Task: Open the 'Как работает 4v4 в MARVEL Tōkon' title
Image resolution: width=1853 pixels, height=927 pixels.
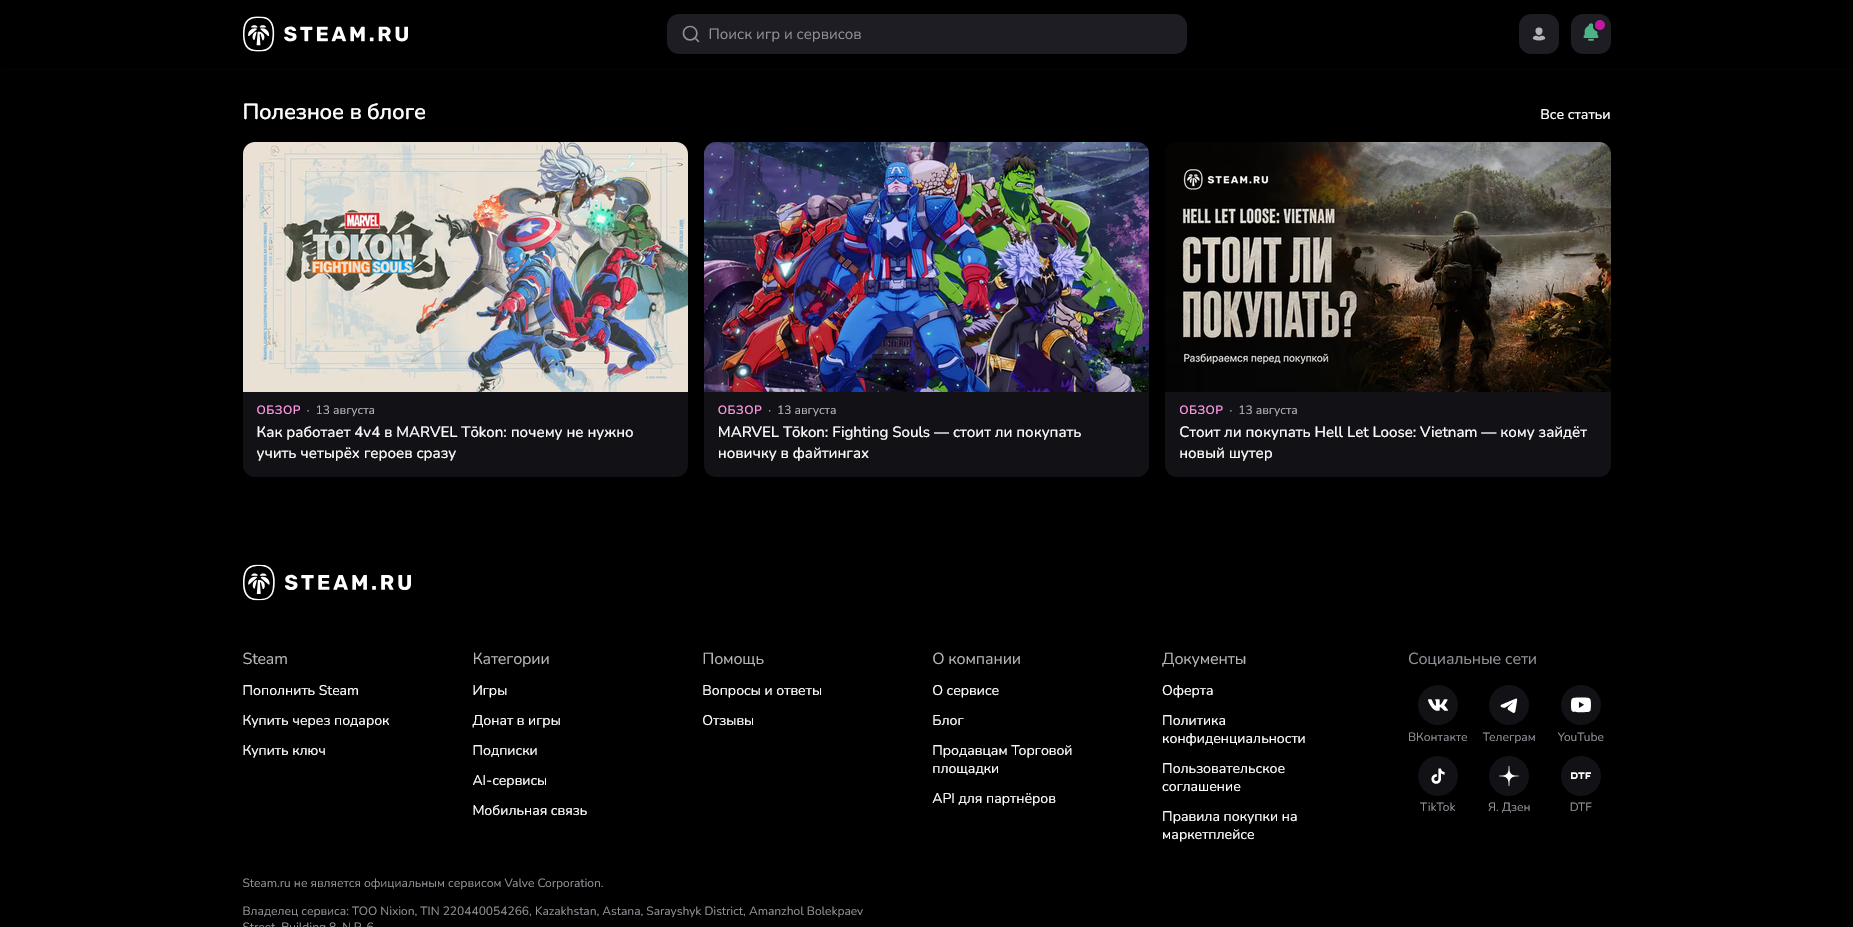Action: click(445, 442)
